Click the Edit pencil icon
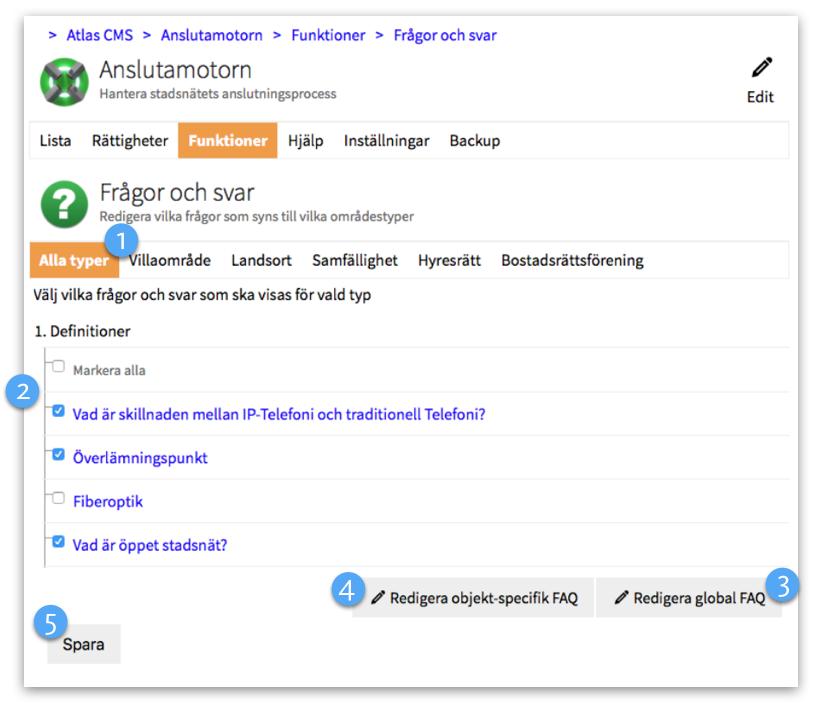Screen dimensions: 818x715 point(762,68)
